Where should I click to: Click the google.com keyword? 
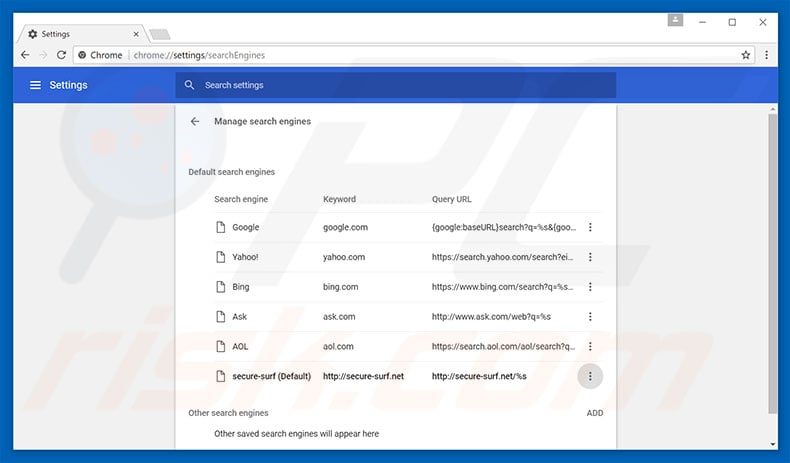tap(345, 227)
